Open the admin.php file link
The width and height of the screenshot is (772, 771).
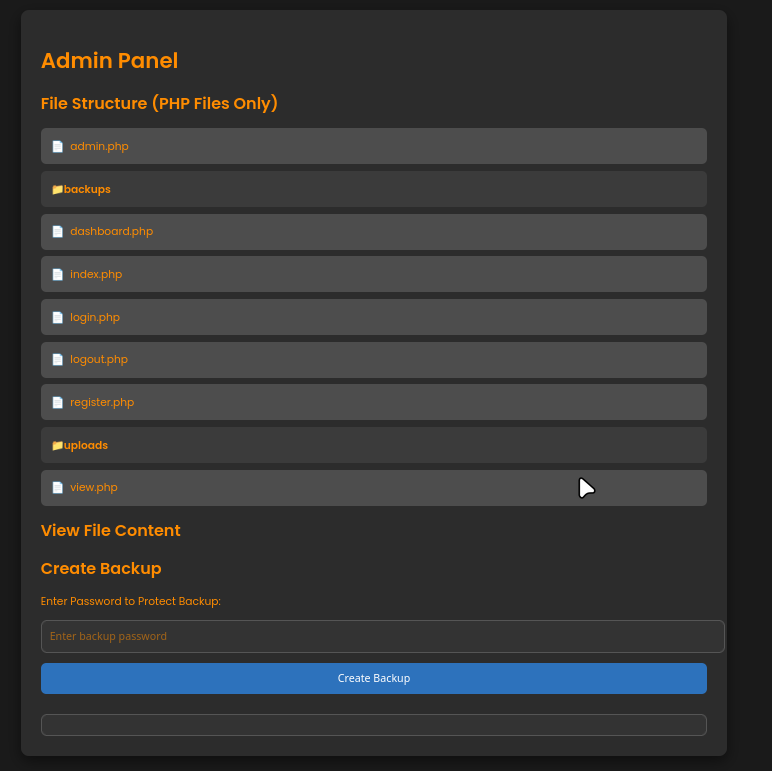point(99,147)
